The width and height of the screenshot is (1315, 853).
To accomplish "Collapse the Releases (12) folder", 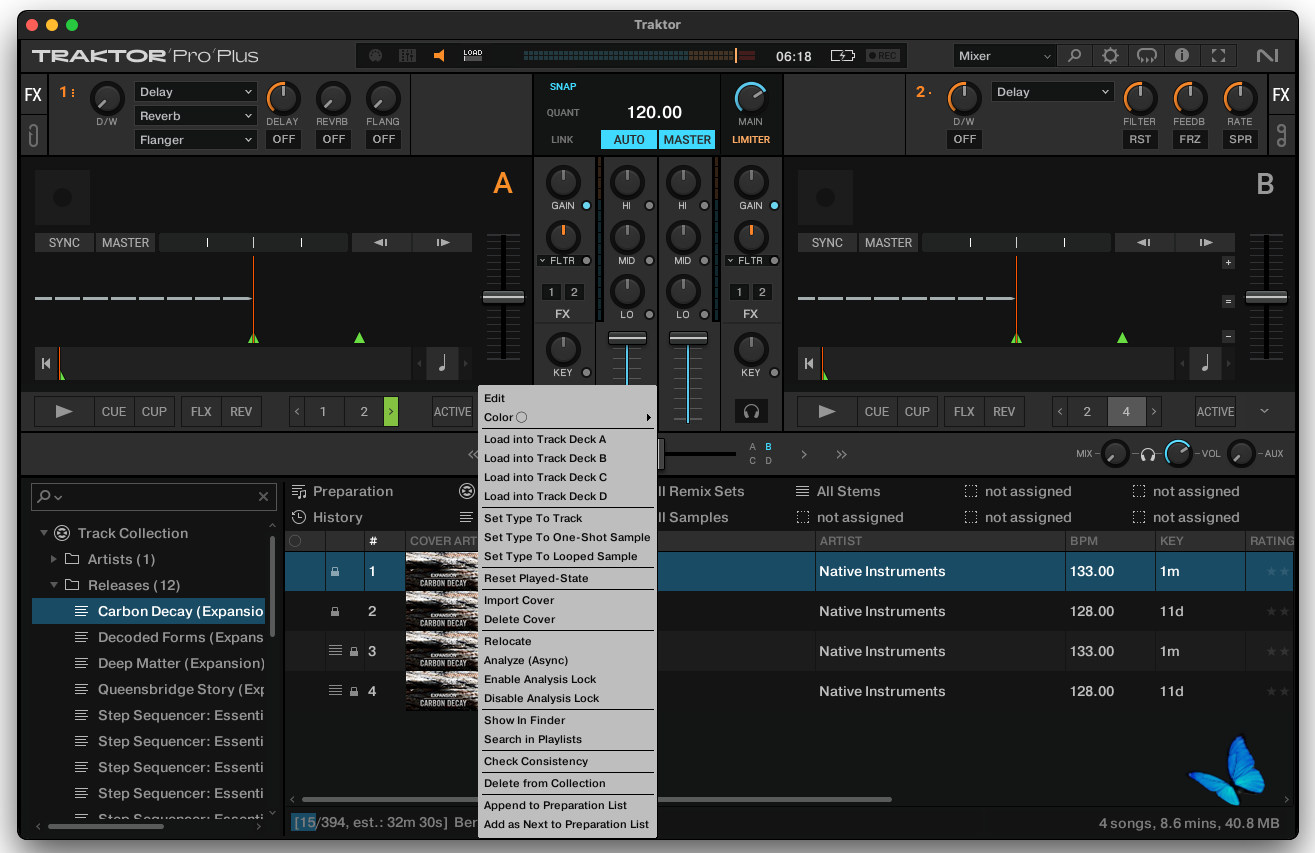I will [x=54, y=585].
